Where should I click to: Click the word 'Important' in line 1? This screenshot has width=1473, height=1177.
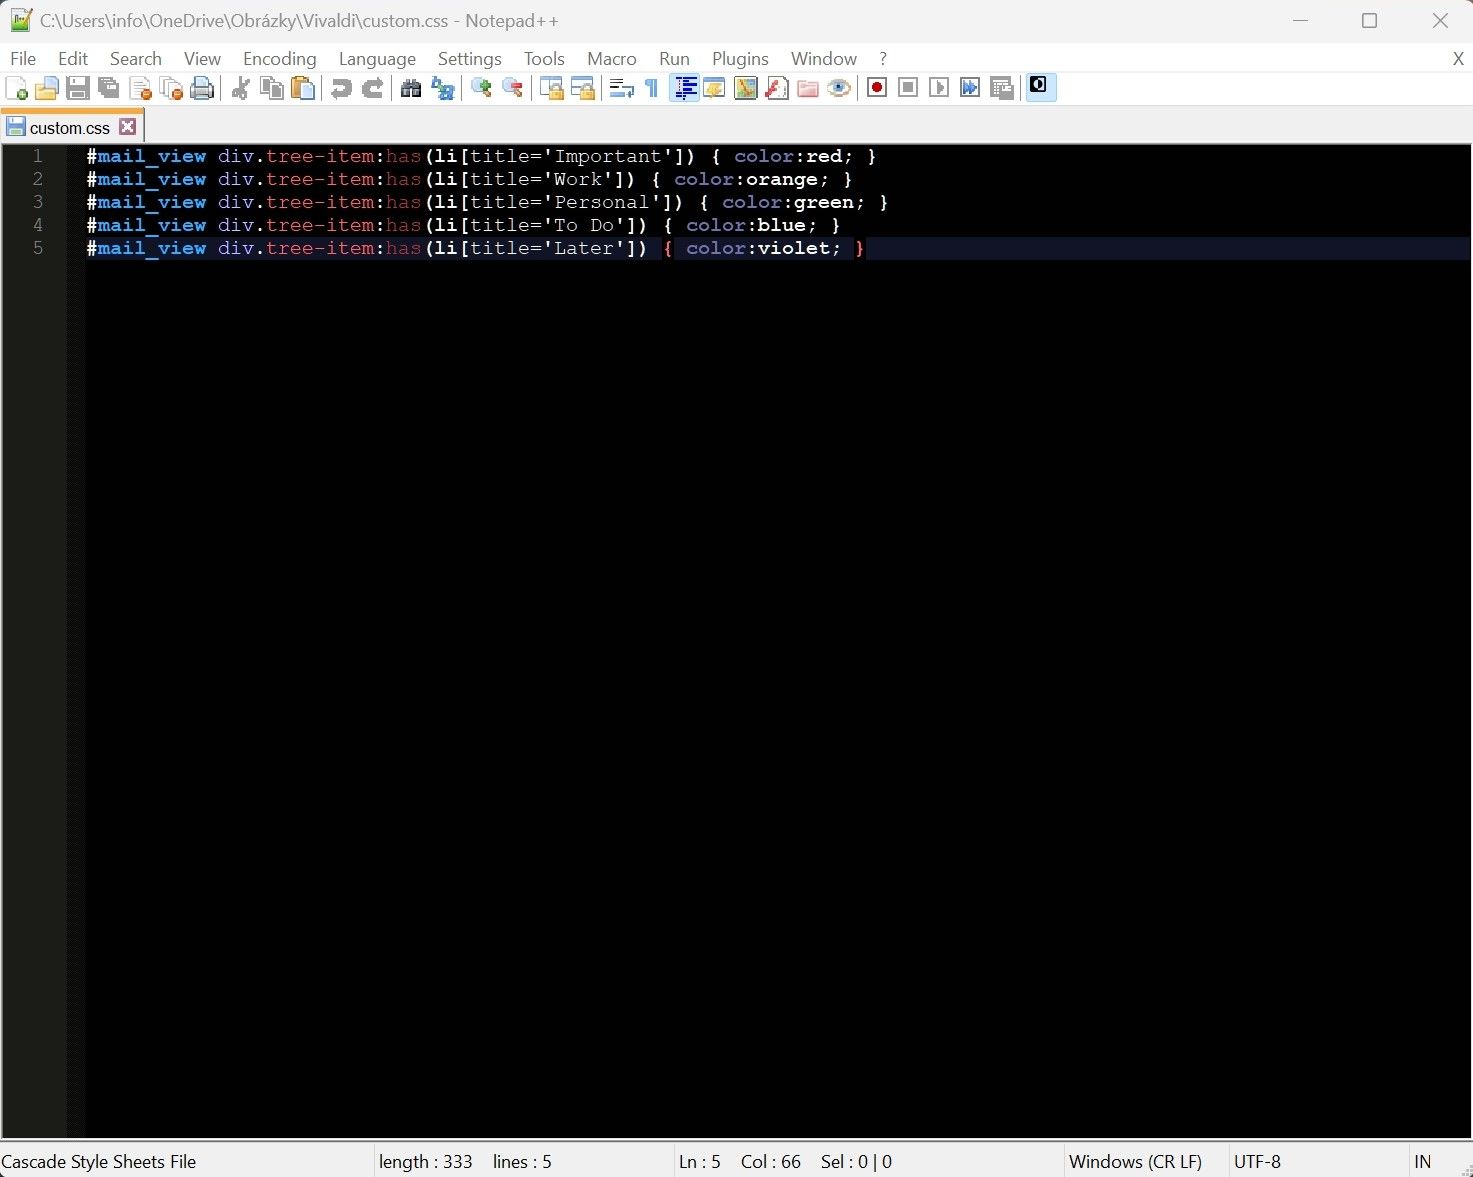point(608,156)
